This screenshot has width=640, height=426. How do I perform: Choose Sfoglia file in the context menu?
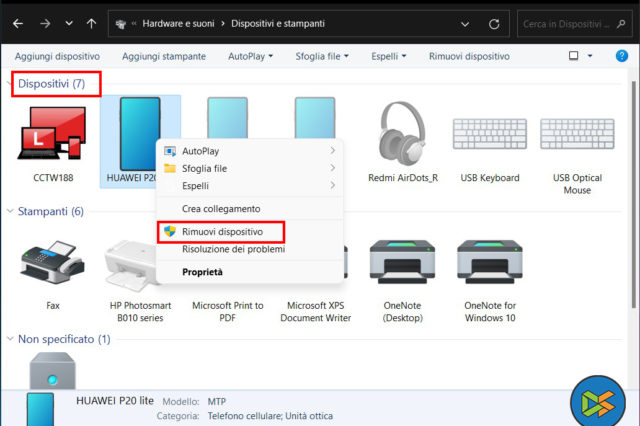(250, 169)
